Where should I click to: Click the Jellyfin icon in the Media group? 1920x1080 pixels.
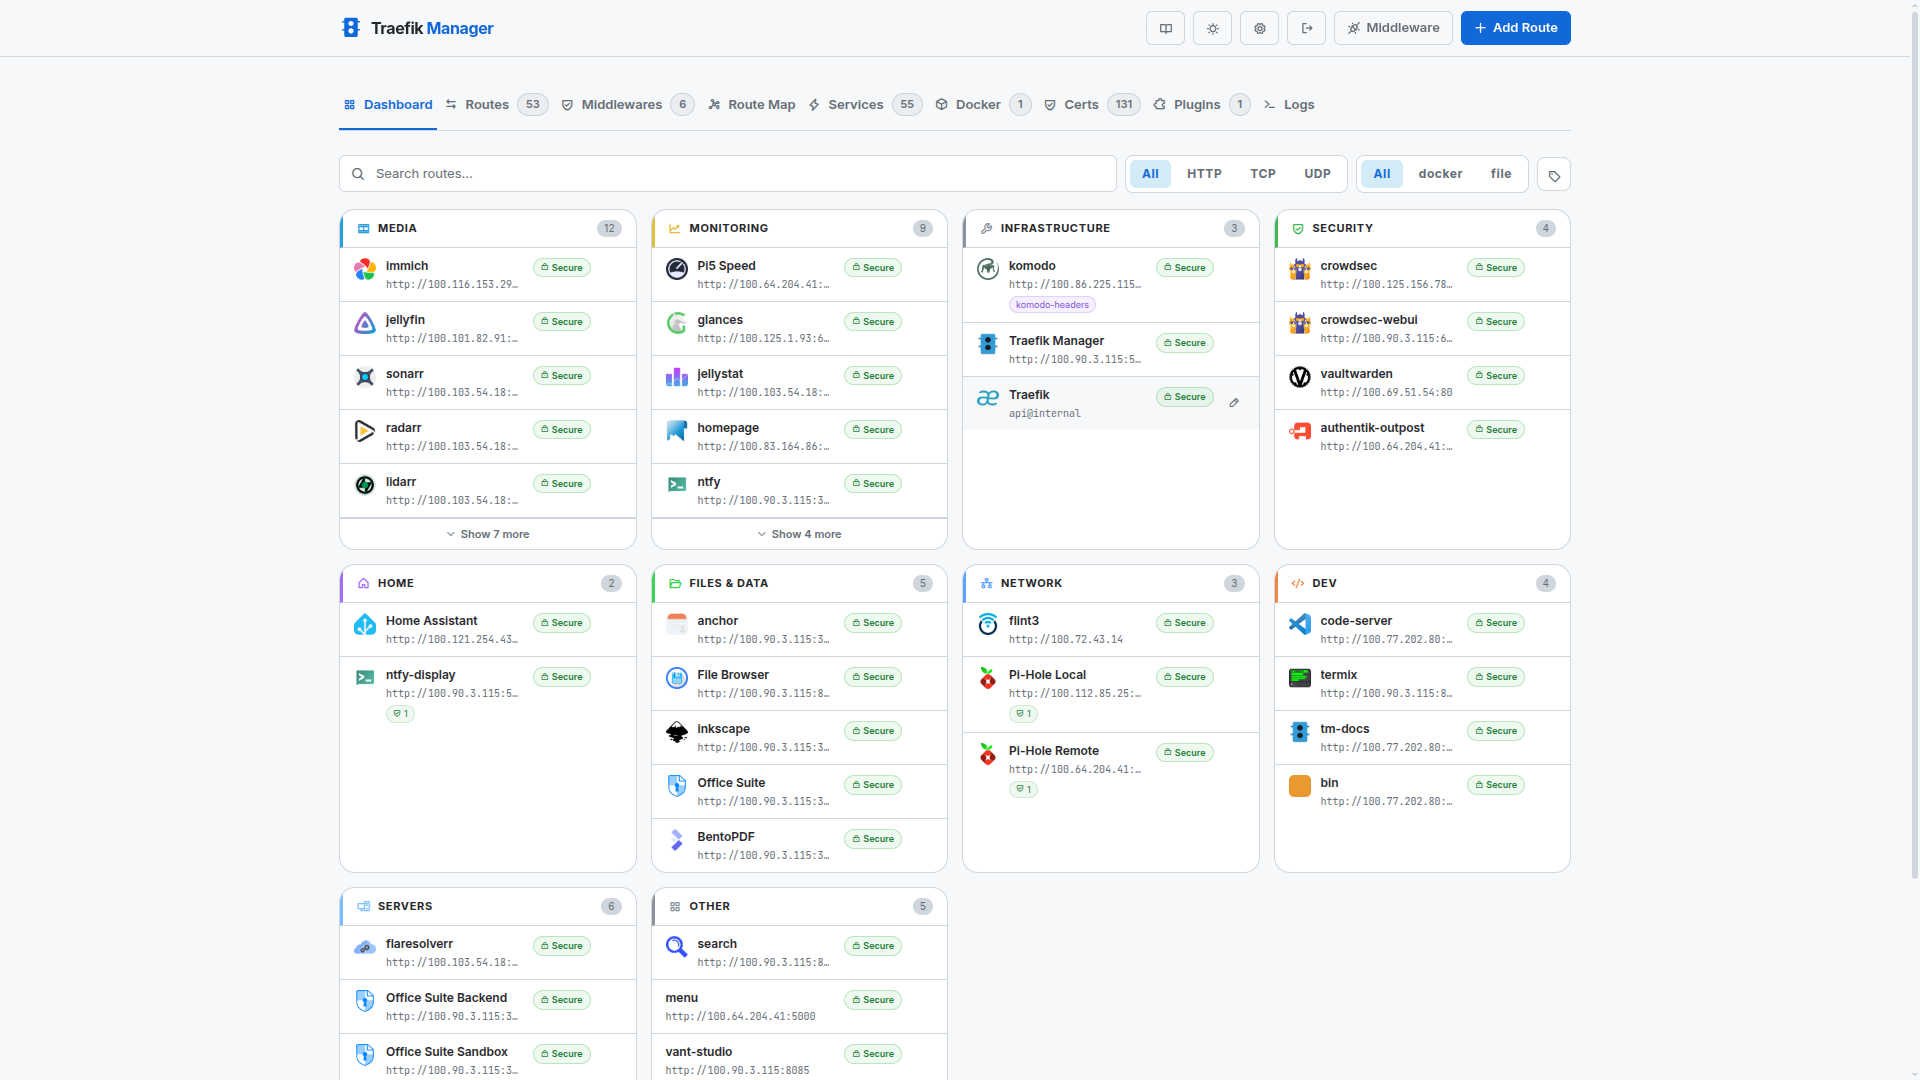point(365,324)
